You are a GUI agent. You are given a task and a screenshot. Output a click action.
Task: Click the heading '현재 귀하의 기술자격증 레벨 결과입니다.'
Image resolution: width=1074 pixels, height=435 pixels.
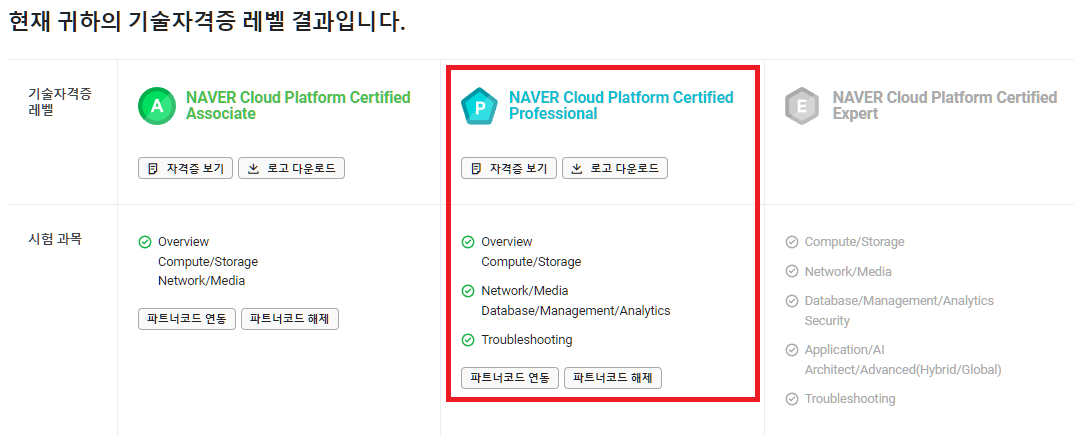(x=208, y=22)
